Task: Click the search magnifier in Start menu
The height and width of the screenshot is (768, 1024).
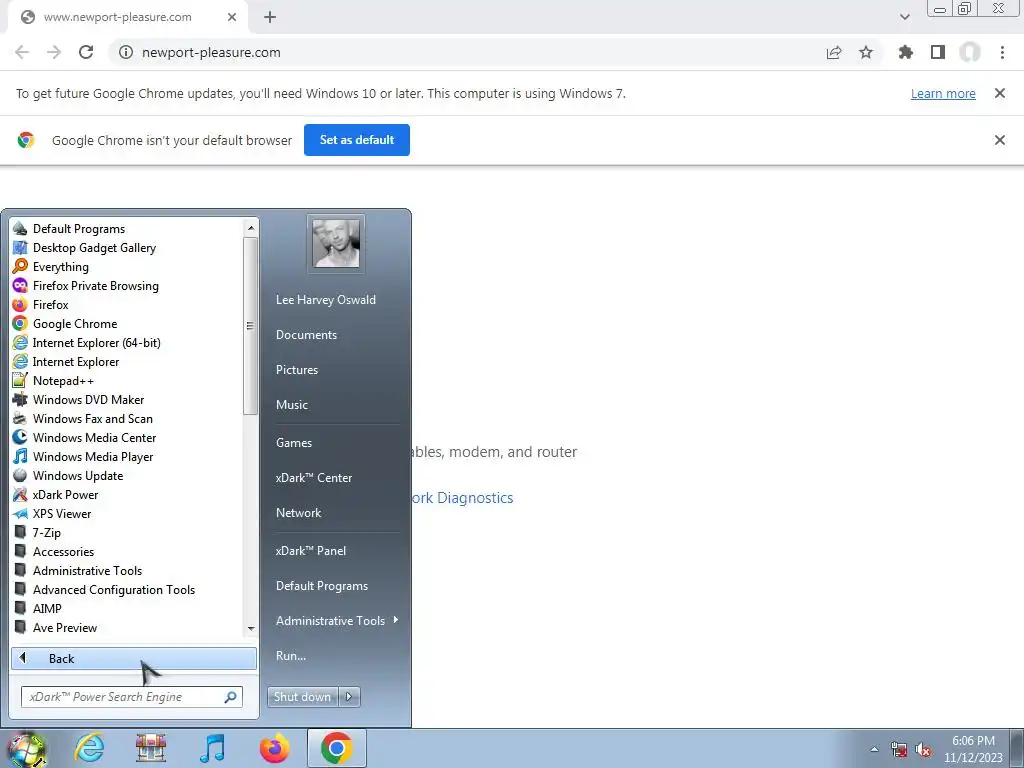Action: pyautogui.click(x=231, y=697)
